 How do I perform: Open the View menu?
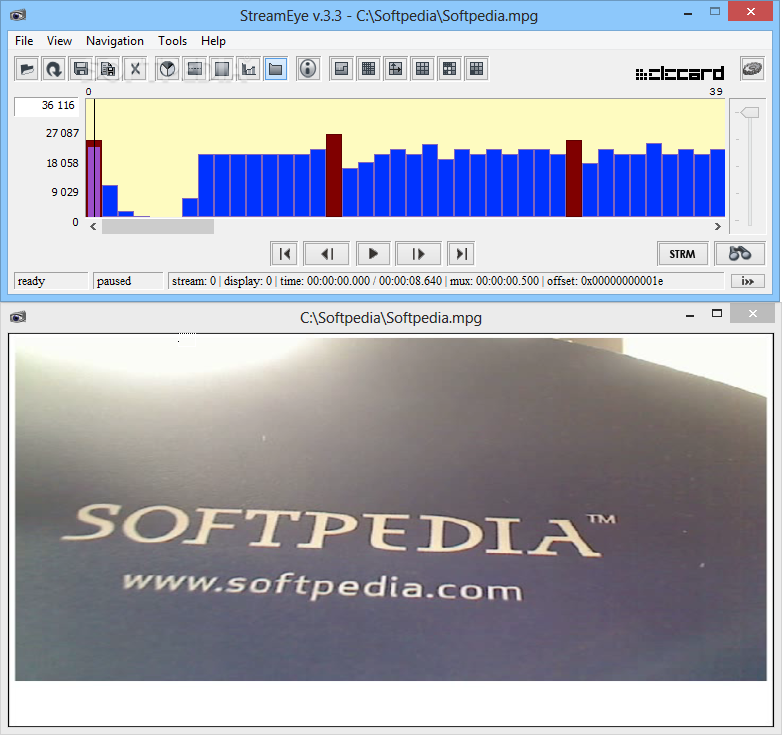click(59, 41)
